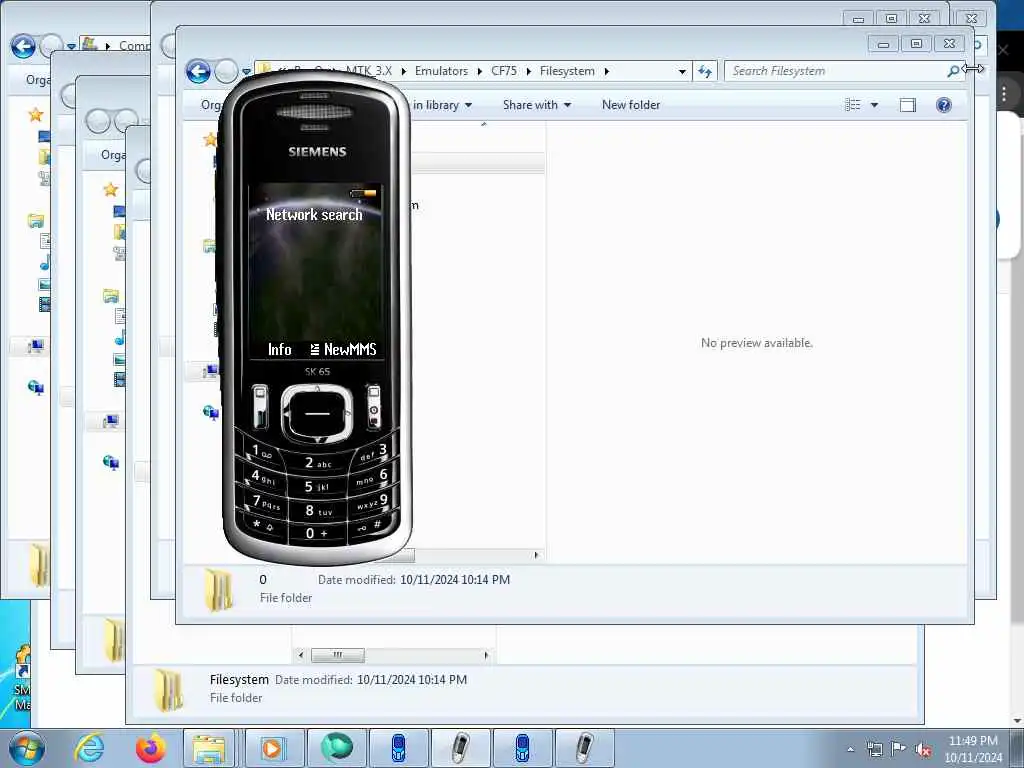The width and height of the screenshot is (1024, 768).
Task: Click the scroll-left arrow in the rear Filesystem window
Action: point(300,654)
